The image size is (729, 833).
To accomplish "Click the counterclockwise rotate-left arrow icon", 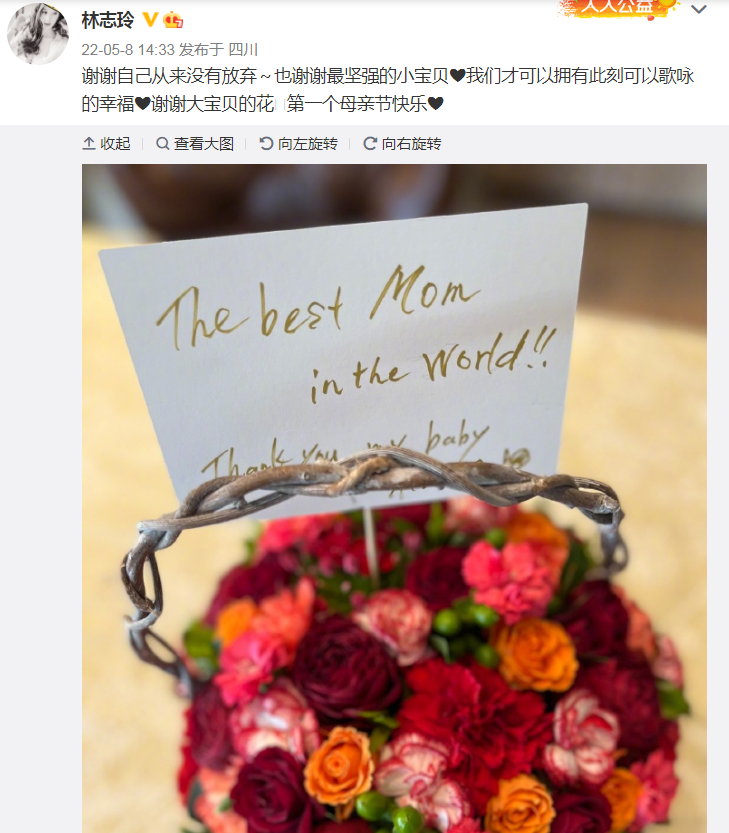I will [x=266, y=143].
